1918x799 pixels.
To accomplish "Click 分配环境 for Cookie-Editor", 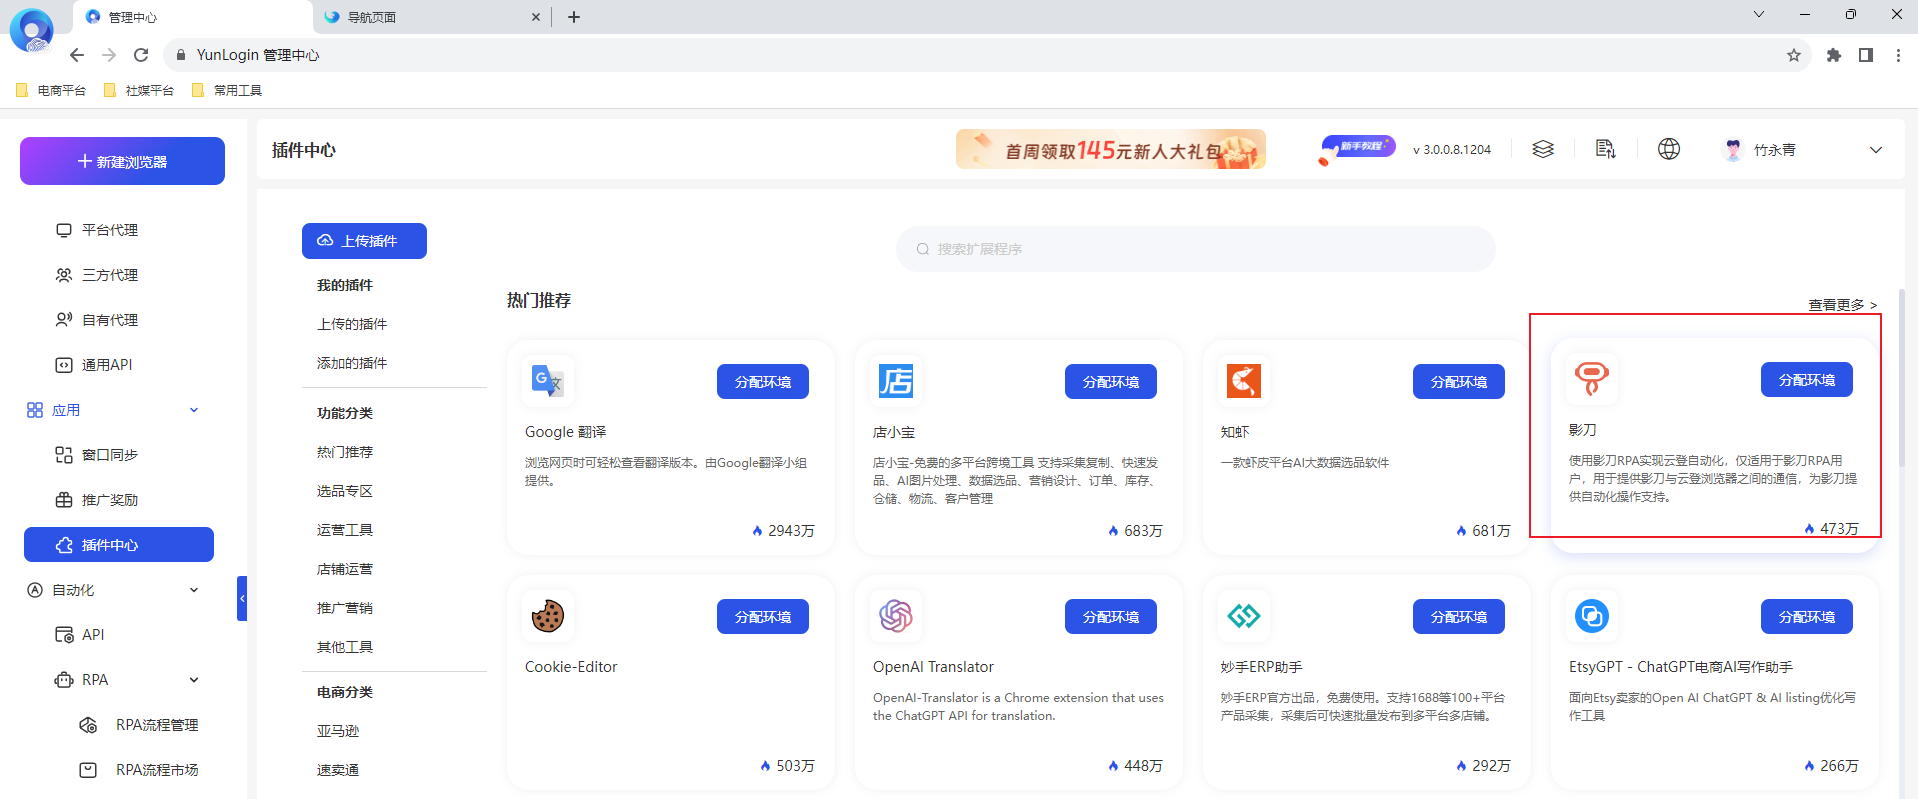I will click(763, 617).
